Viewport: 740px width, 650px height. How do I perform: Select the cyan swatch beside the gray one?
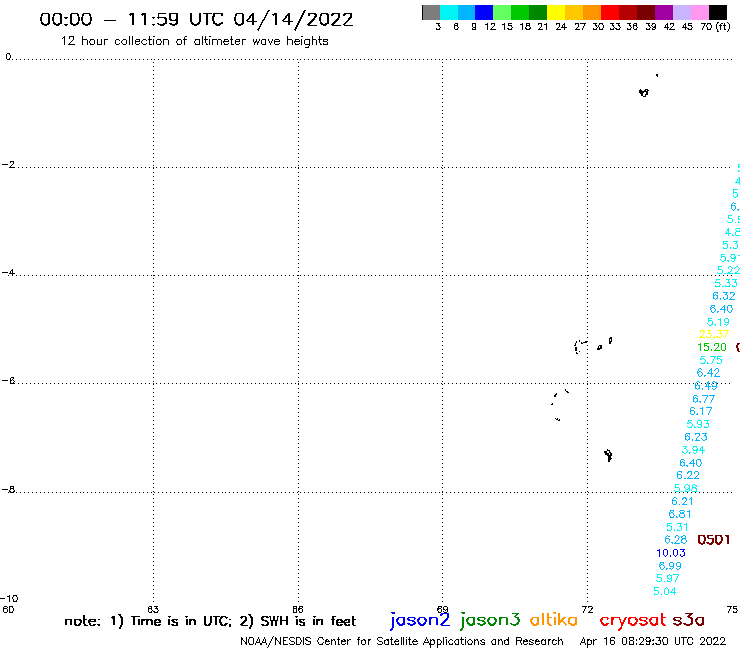tap(449, 12)
